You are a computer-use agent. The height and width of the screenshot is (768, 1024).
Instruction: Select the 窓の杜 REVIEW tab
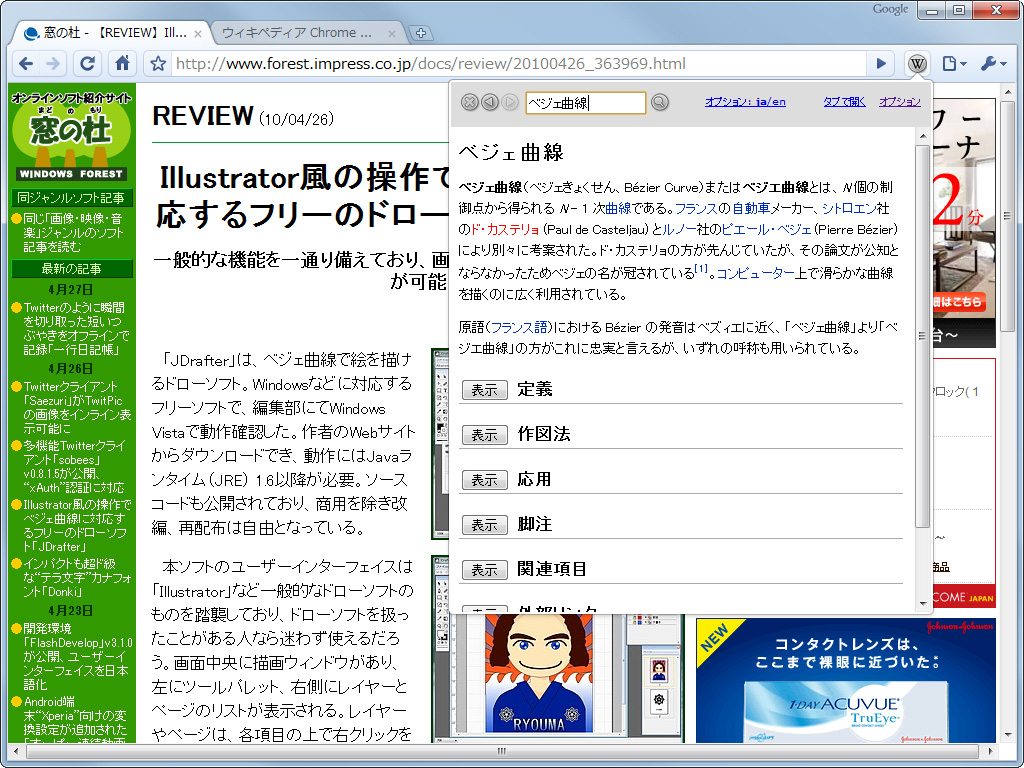pyautogui.click(x=110, y=31)
